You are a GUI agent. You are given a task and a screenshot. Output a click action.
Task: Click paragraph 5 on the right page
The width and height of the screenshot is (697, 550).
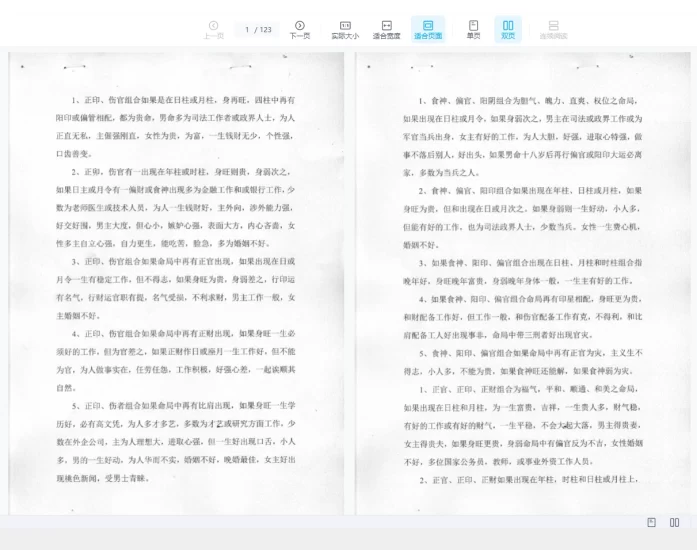point(522,361)
